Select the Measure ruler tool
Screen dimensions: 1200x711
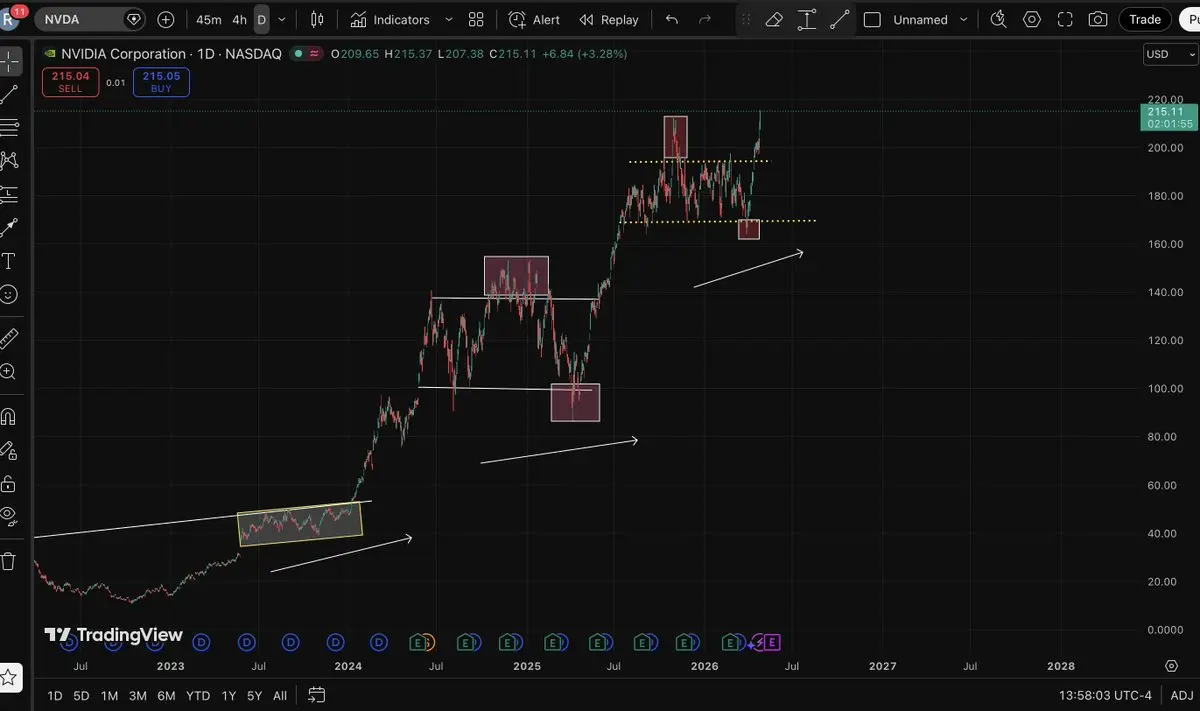click(9, 338)
